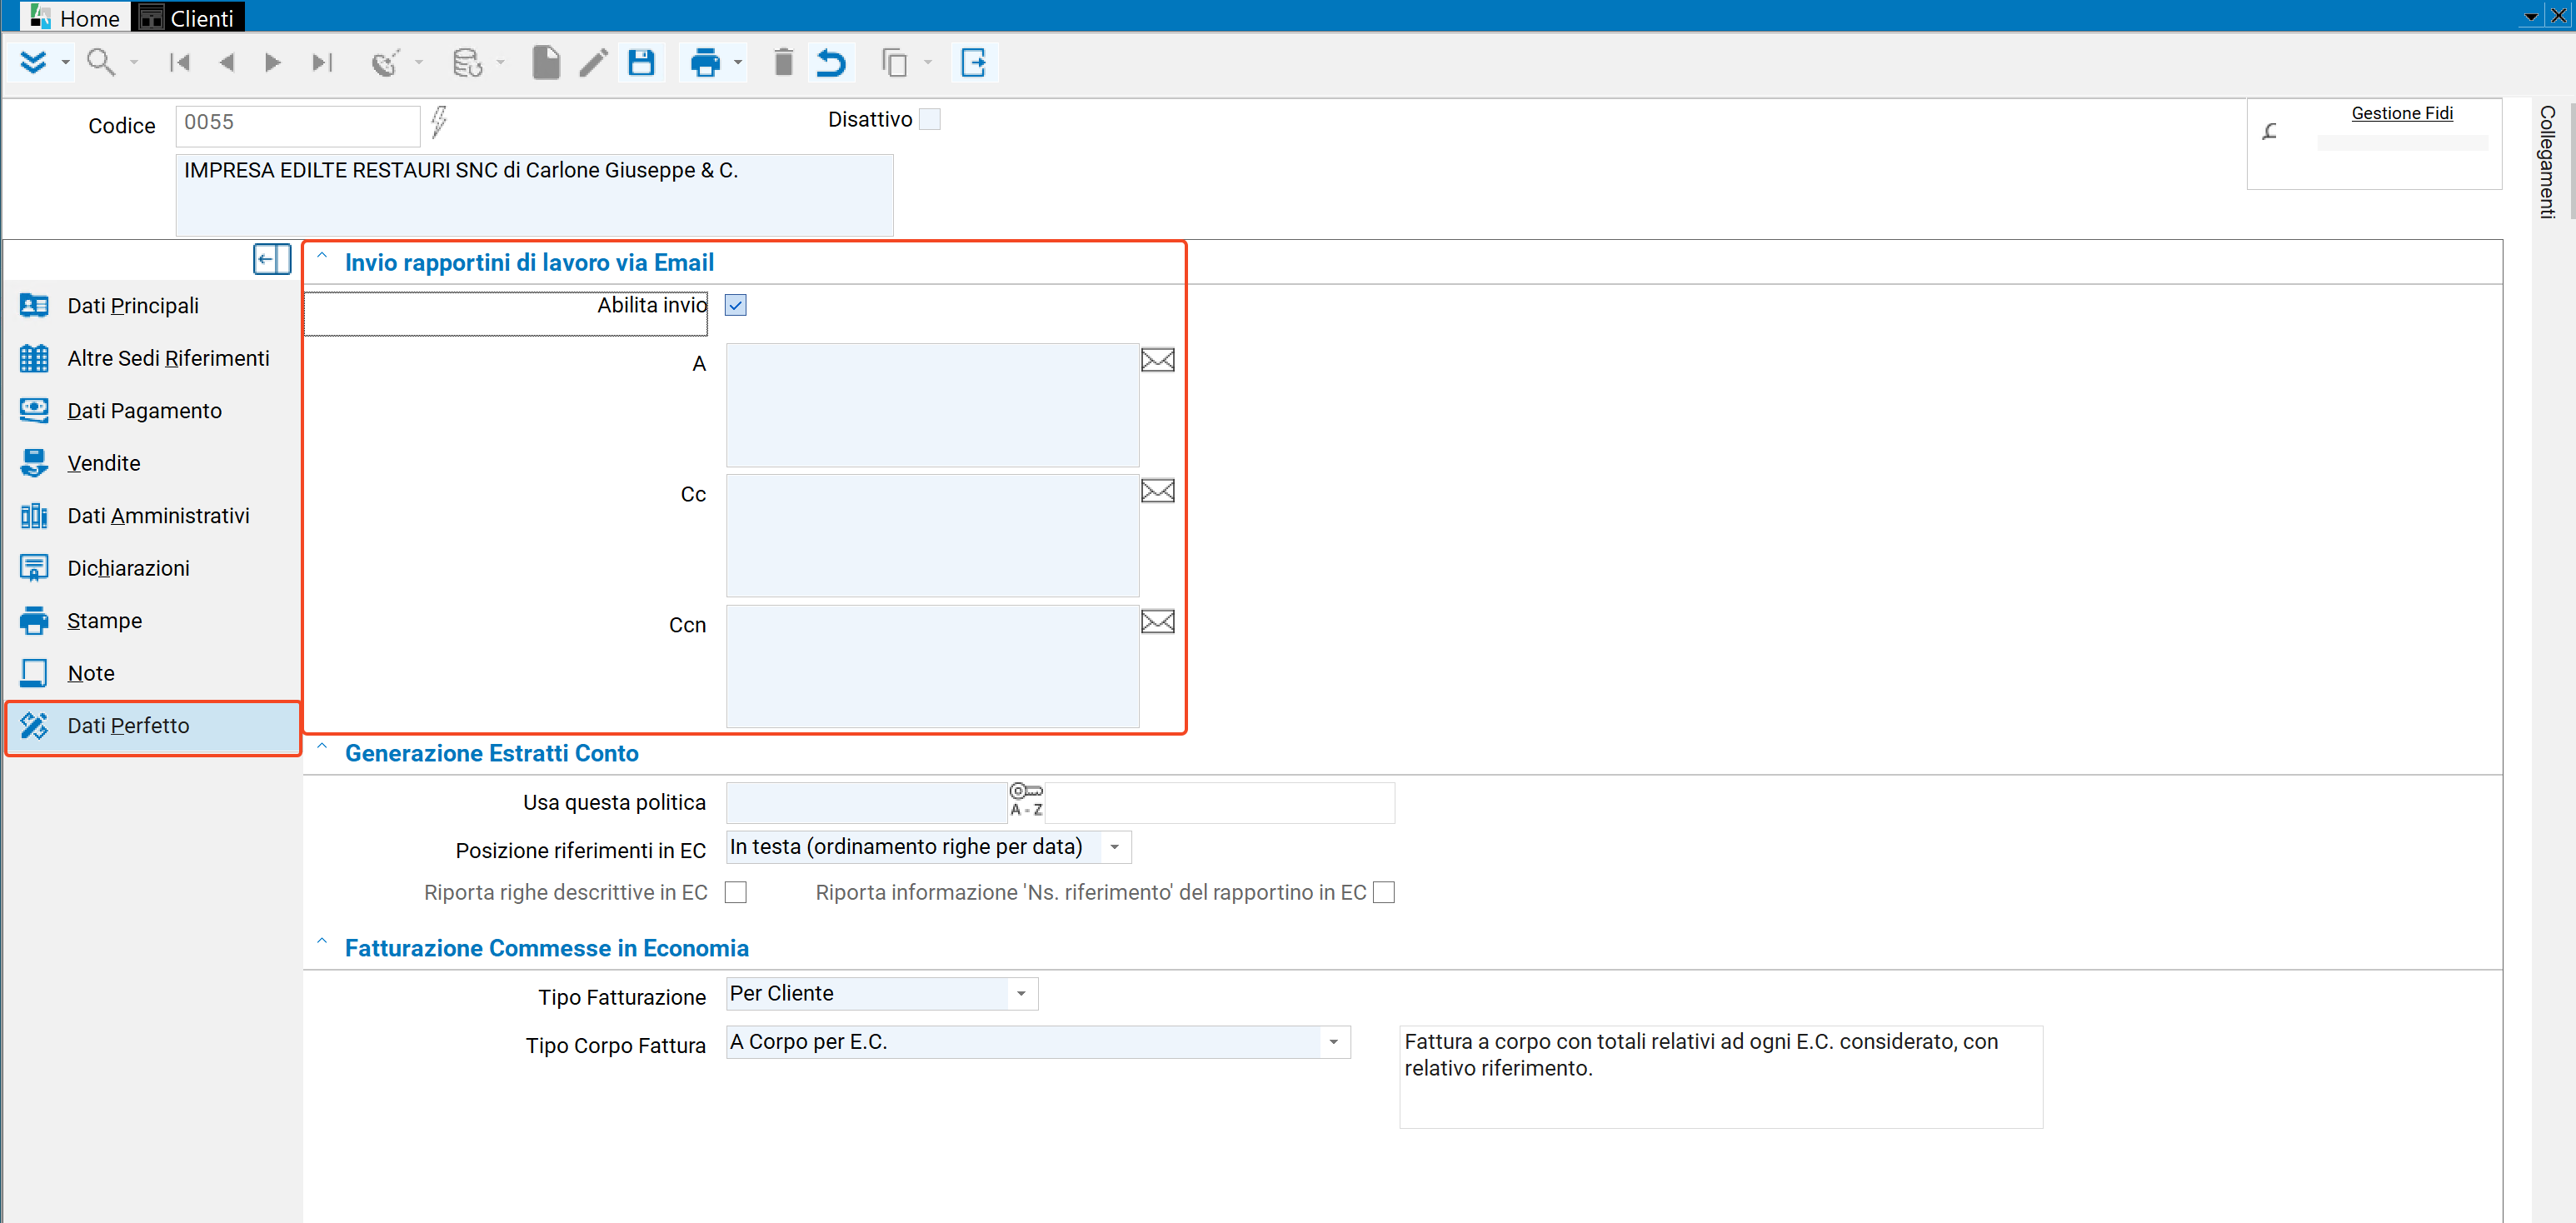2576x1223 pixels.
Task: Open Posizione riferimenti in EC dropdown
Action: click(1115, 847)
